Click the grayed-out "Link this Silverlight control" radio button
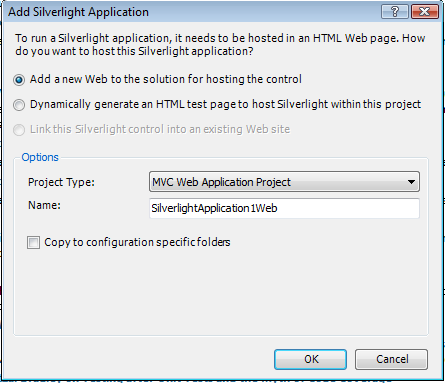 point(19,130)
